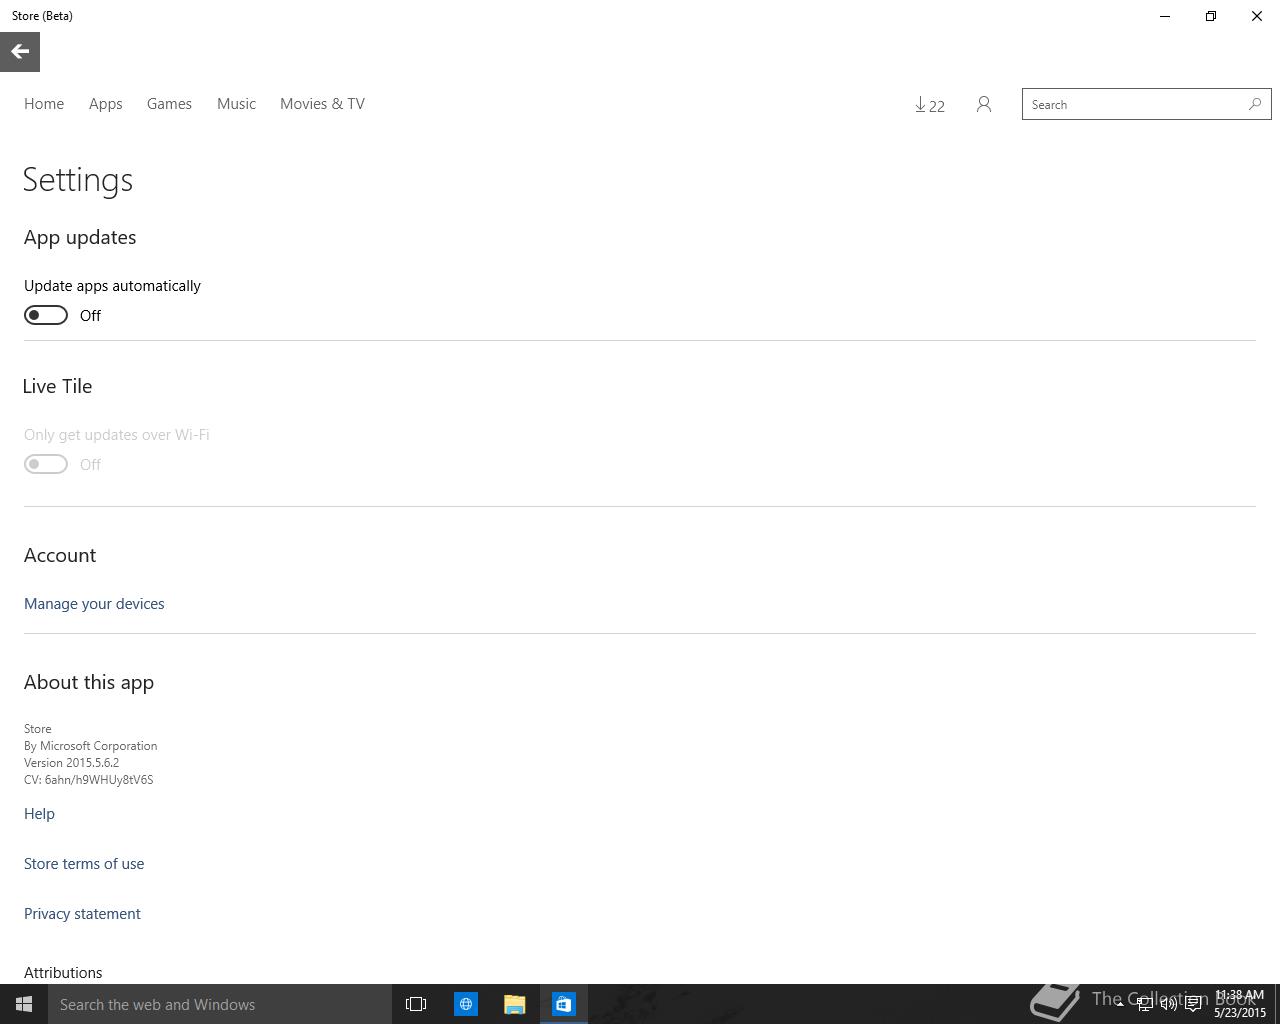Close the Store (Beta) window
The height and width of the screenshot is (1024, 1280).
pyautogui.click(x=1257, y=16)
